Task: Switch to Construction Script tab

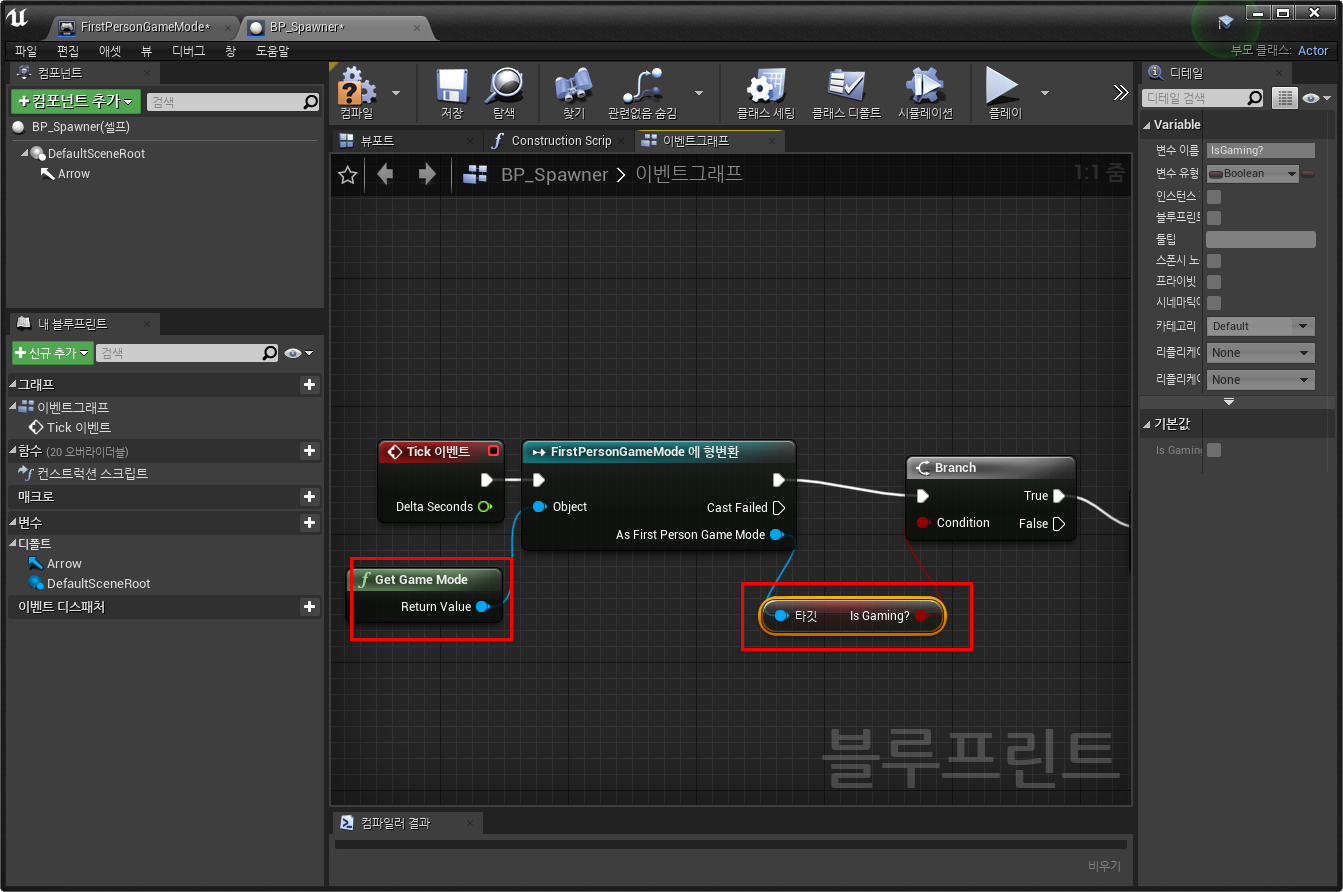Action: [561, 141]
